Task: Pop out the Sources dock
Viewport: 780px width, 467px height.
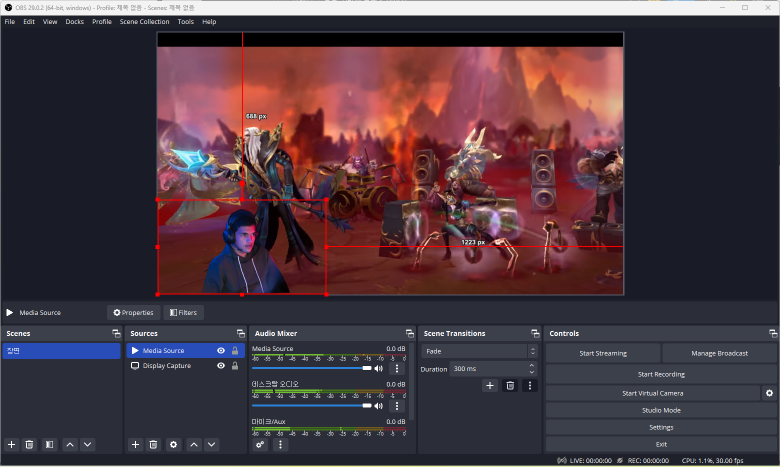Action: click(x=241, y=333)
